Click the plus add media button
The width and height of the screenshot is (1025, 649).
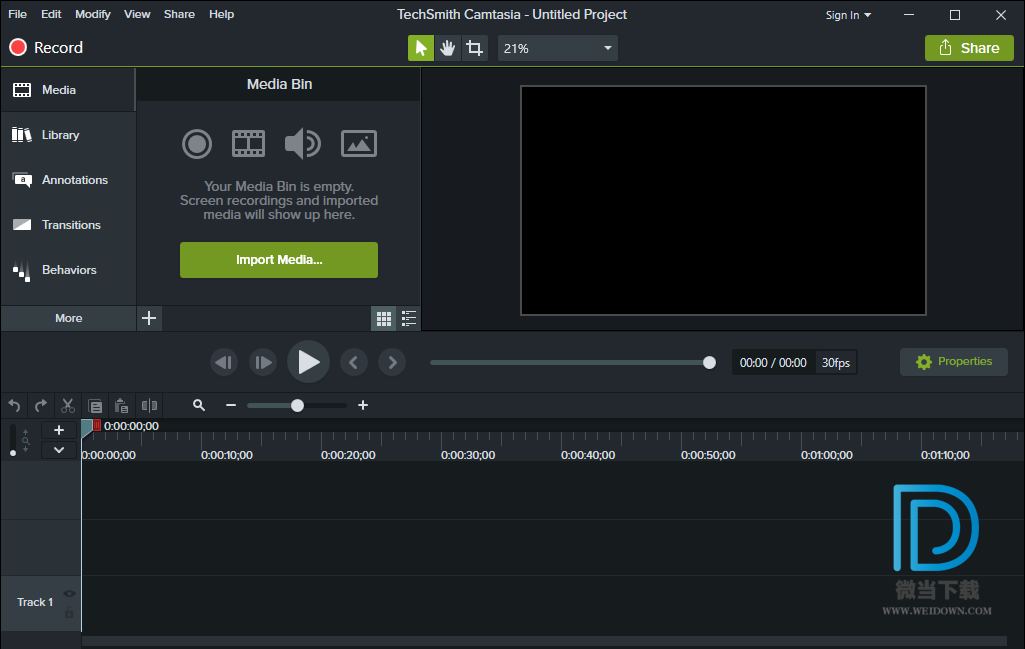(149, 318)
